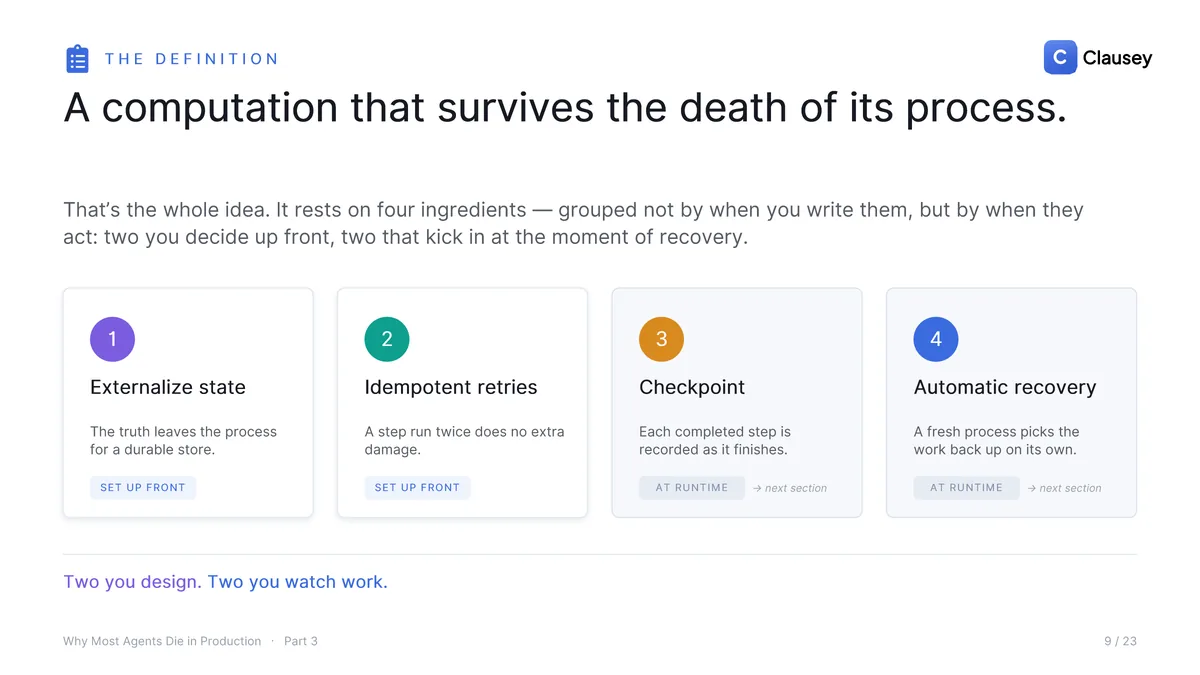Click the blue number 4 circle
1200x675 pixels.
pyautogui.click(x=936, y=339)
